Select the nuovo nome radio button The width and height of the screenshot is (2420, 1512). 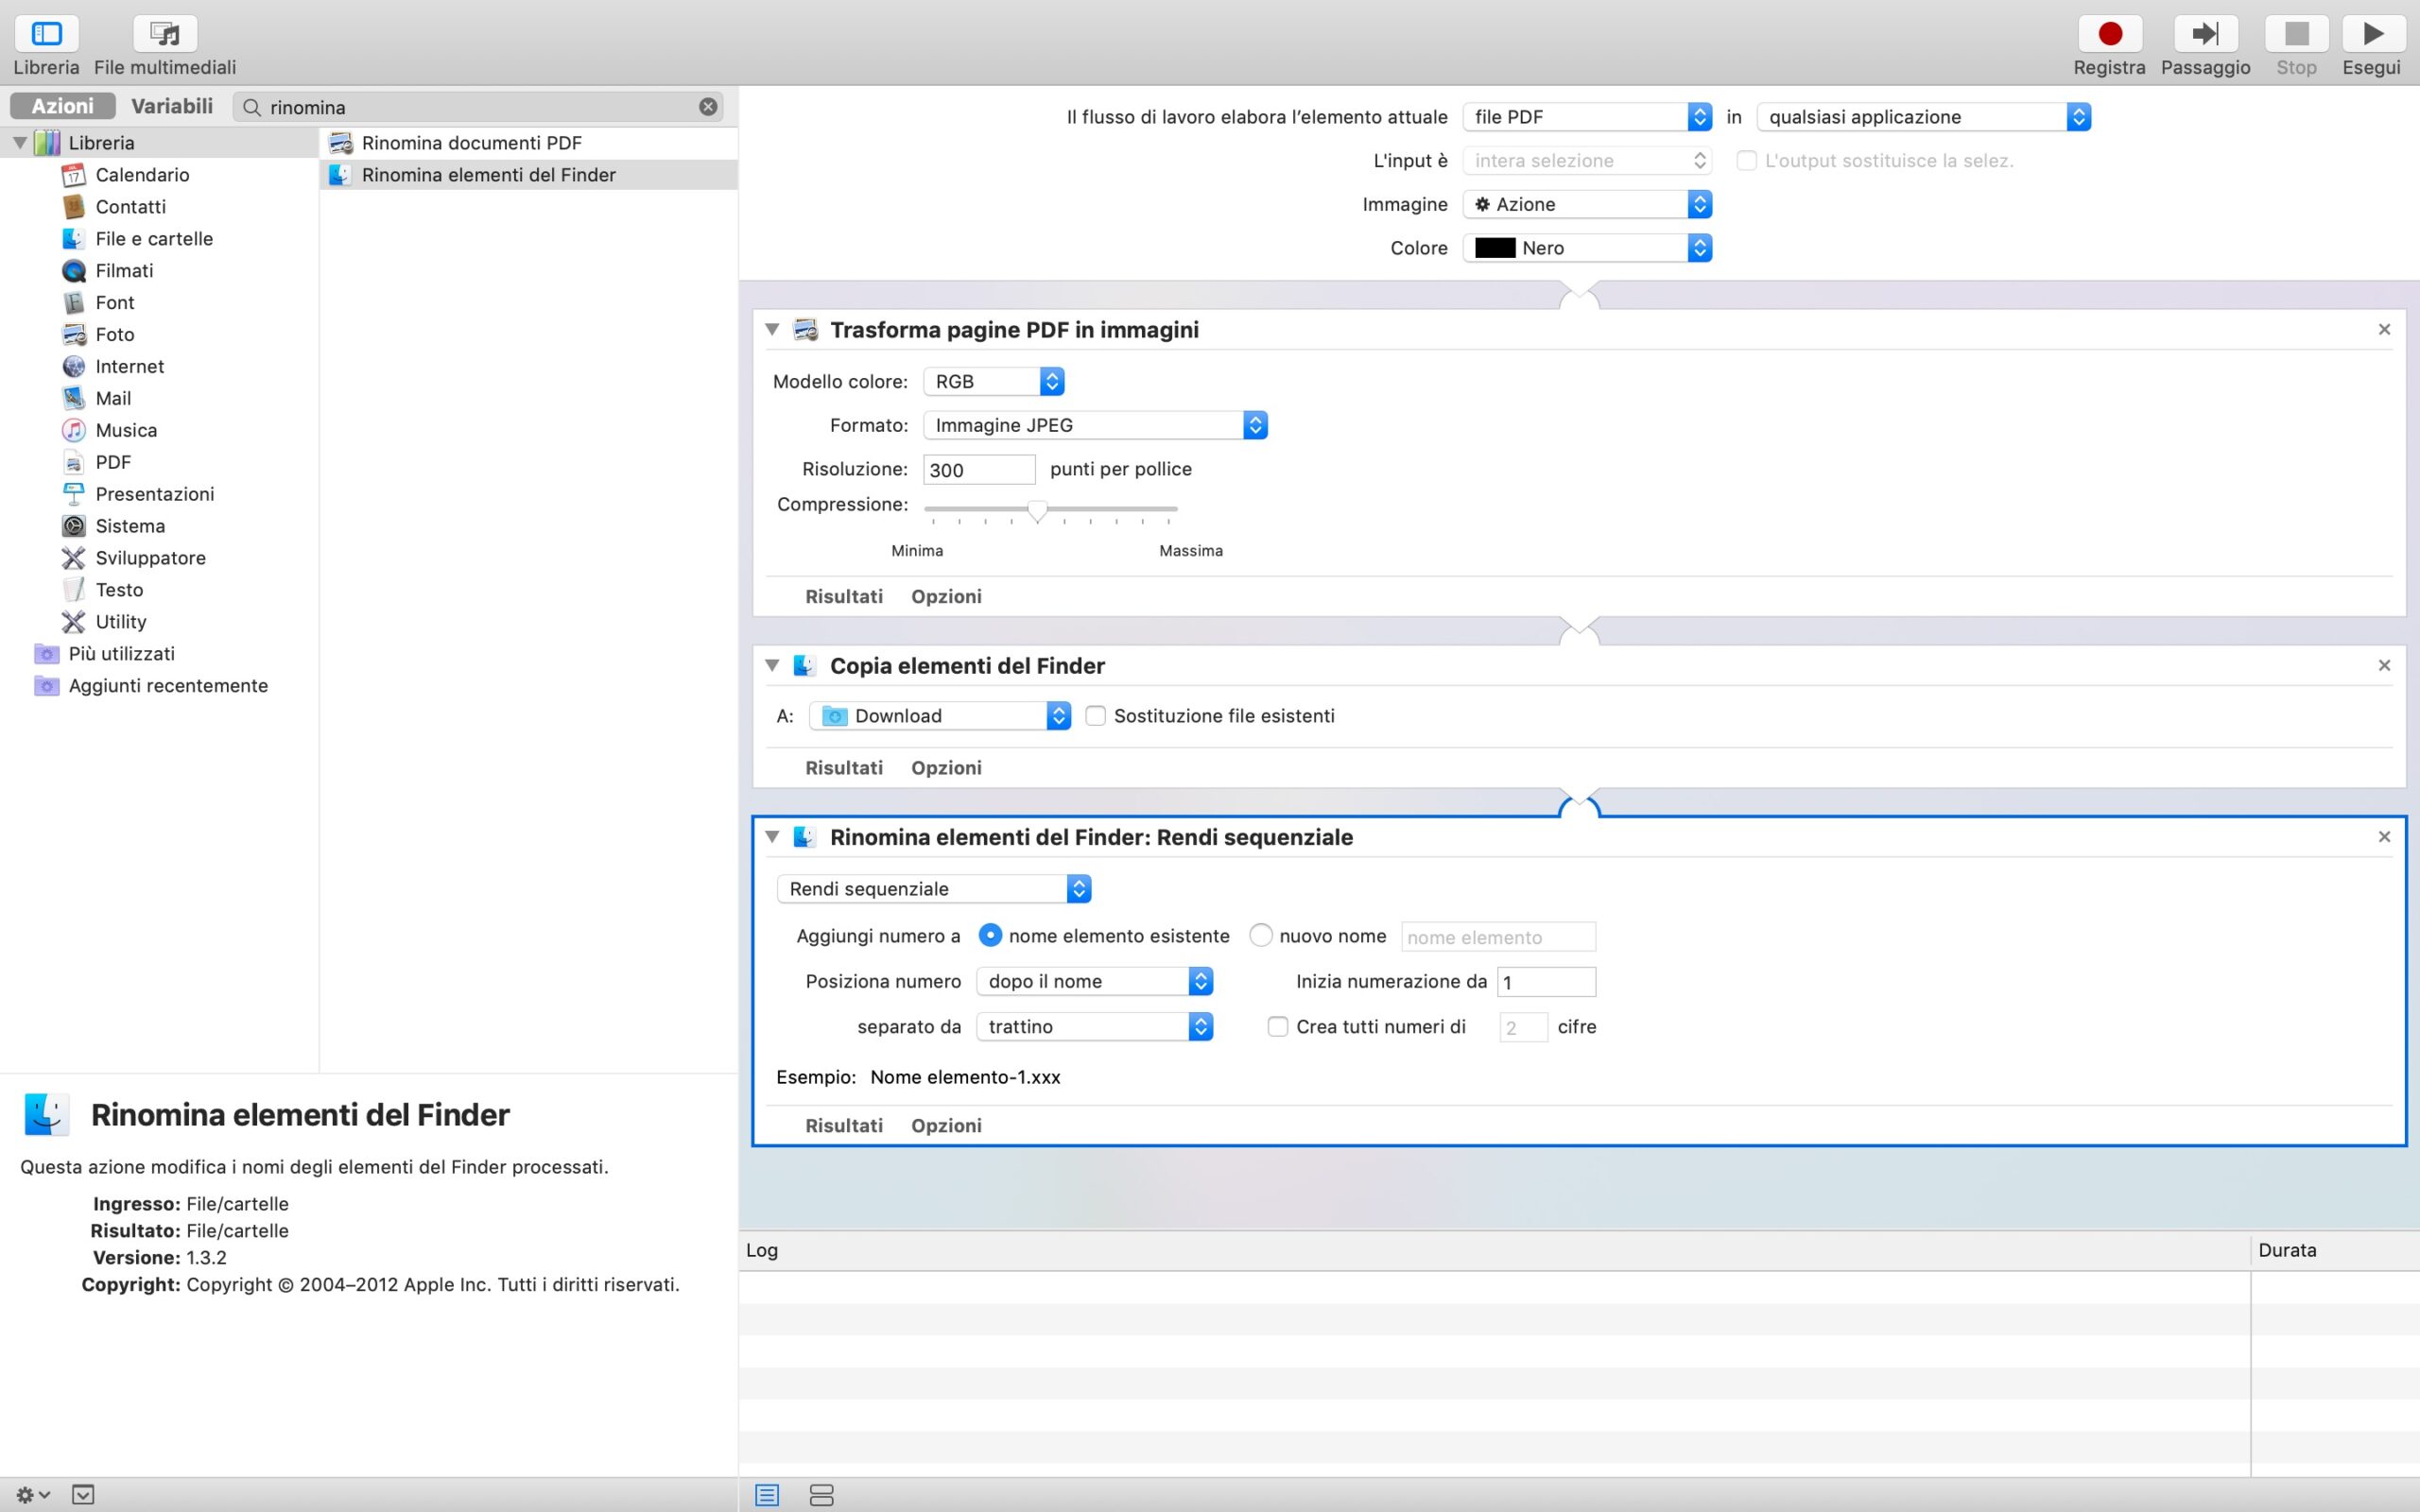tap(1261, 936)
